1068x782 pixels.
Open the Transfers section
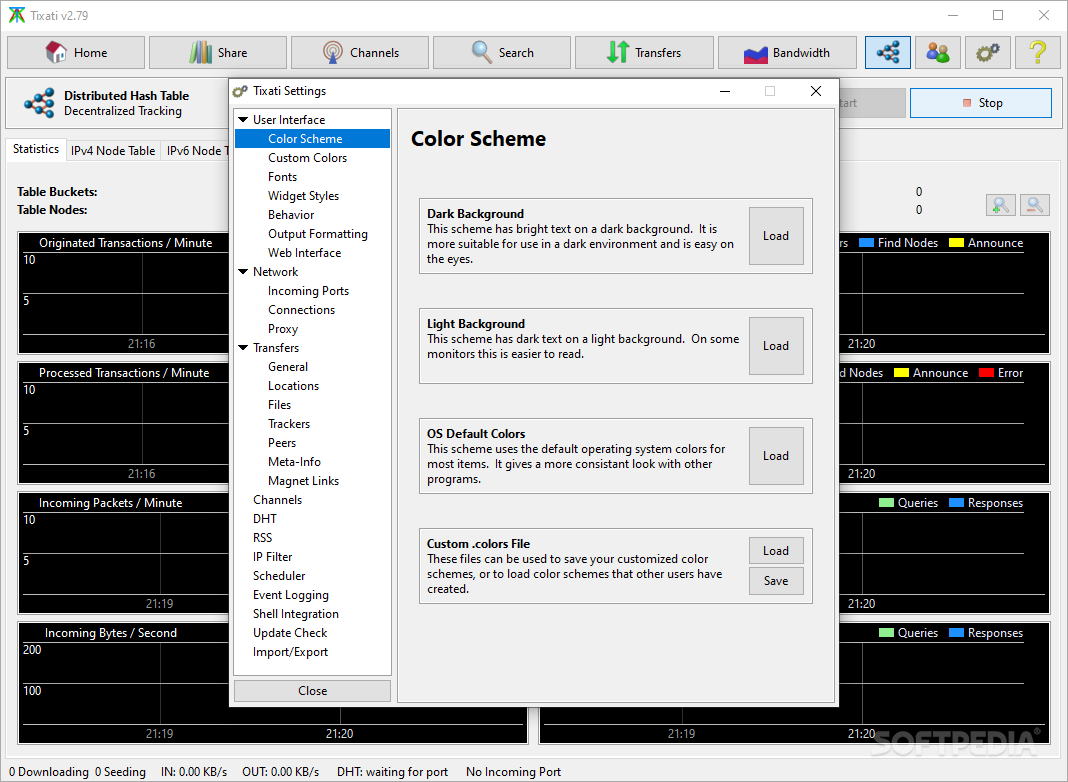pyautogui.click(x=644, y=52)
